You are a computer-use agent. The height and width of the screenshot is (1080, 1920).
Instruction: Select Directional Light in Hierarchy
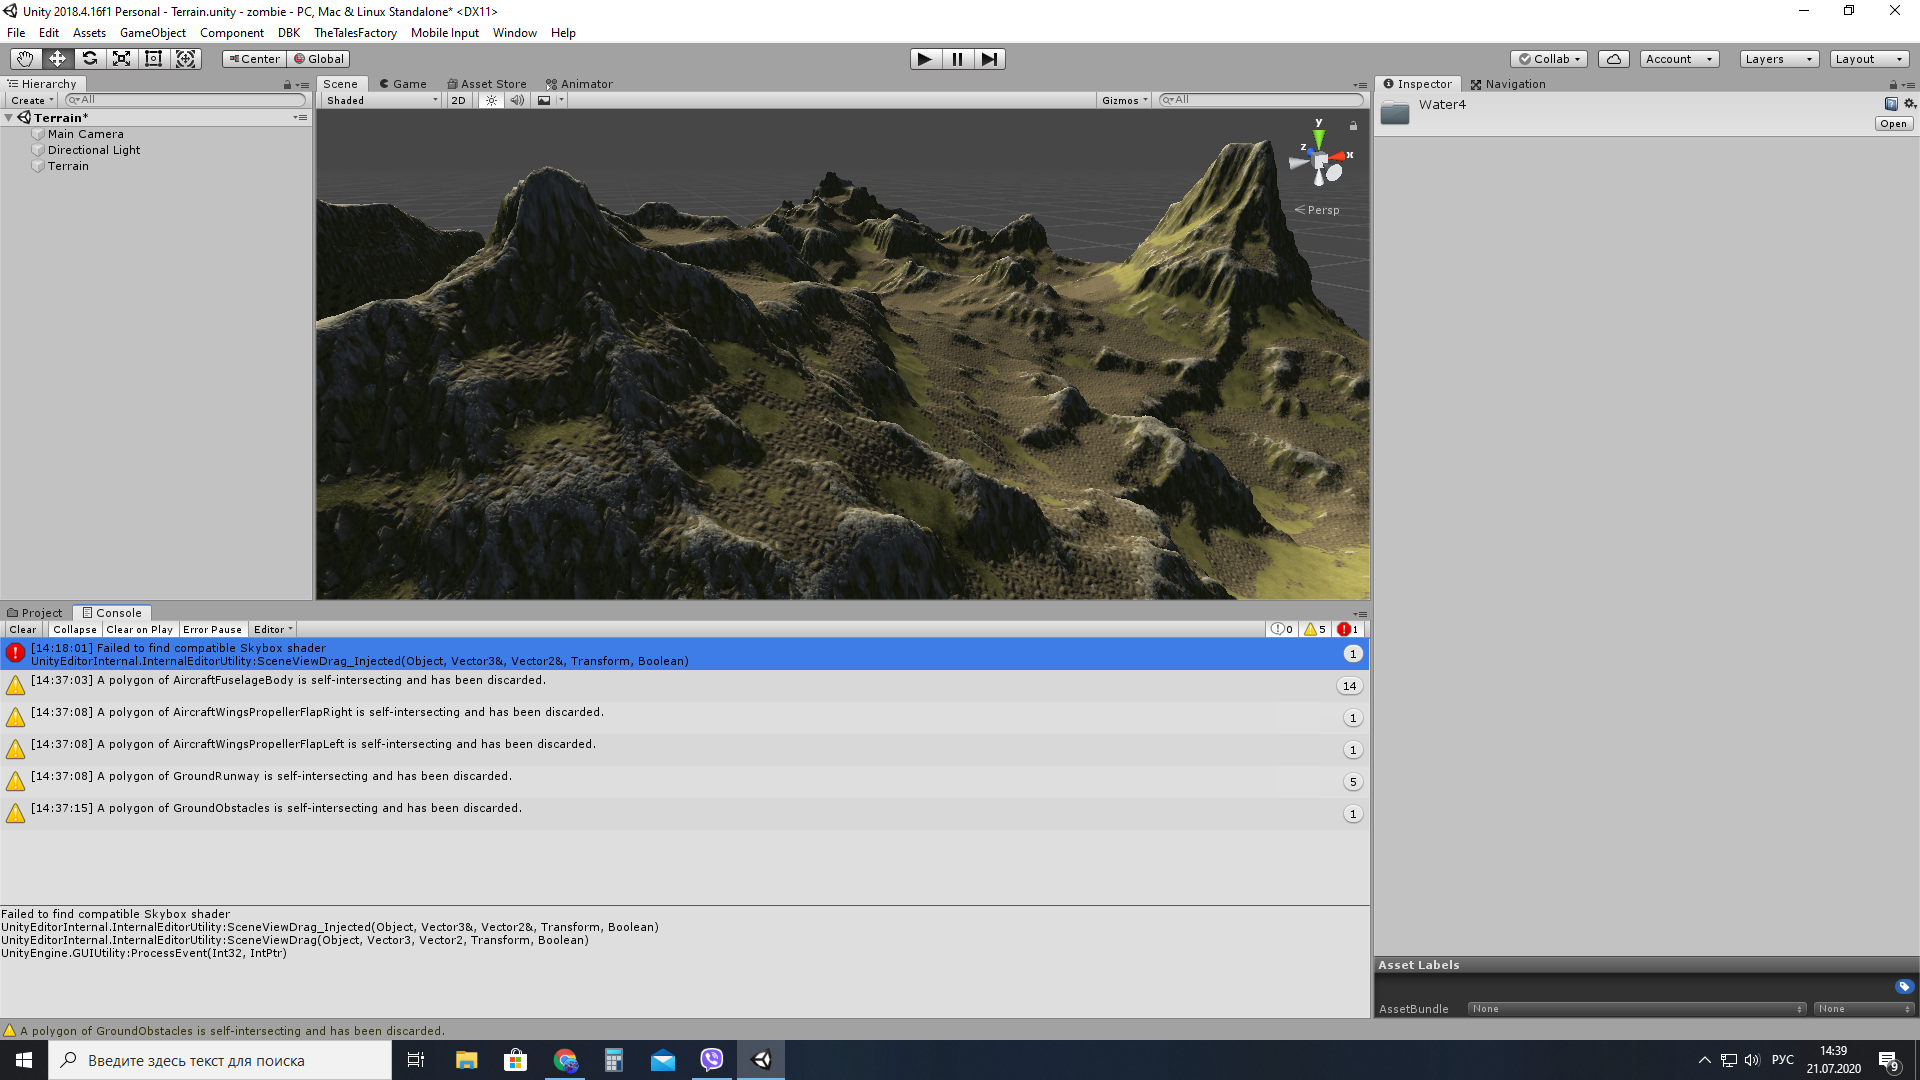(94, 150)
